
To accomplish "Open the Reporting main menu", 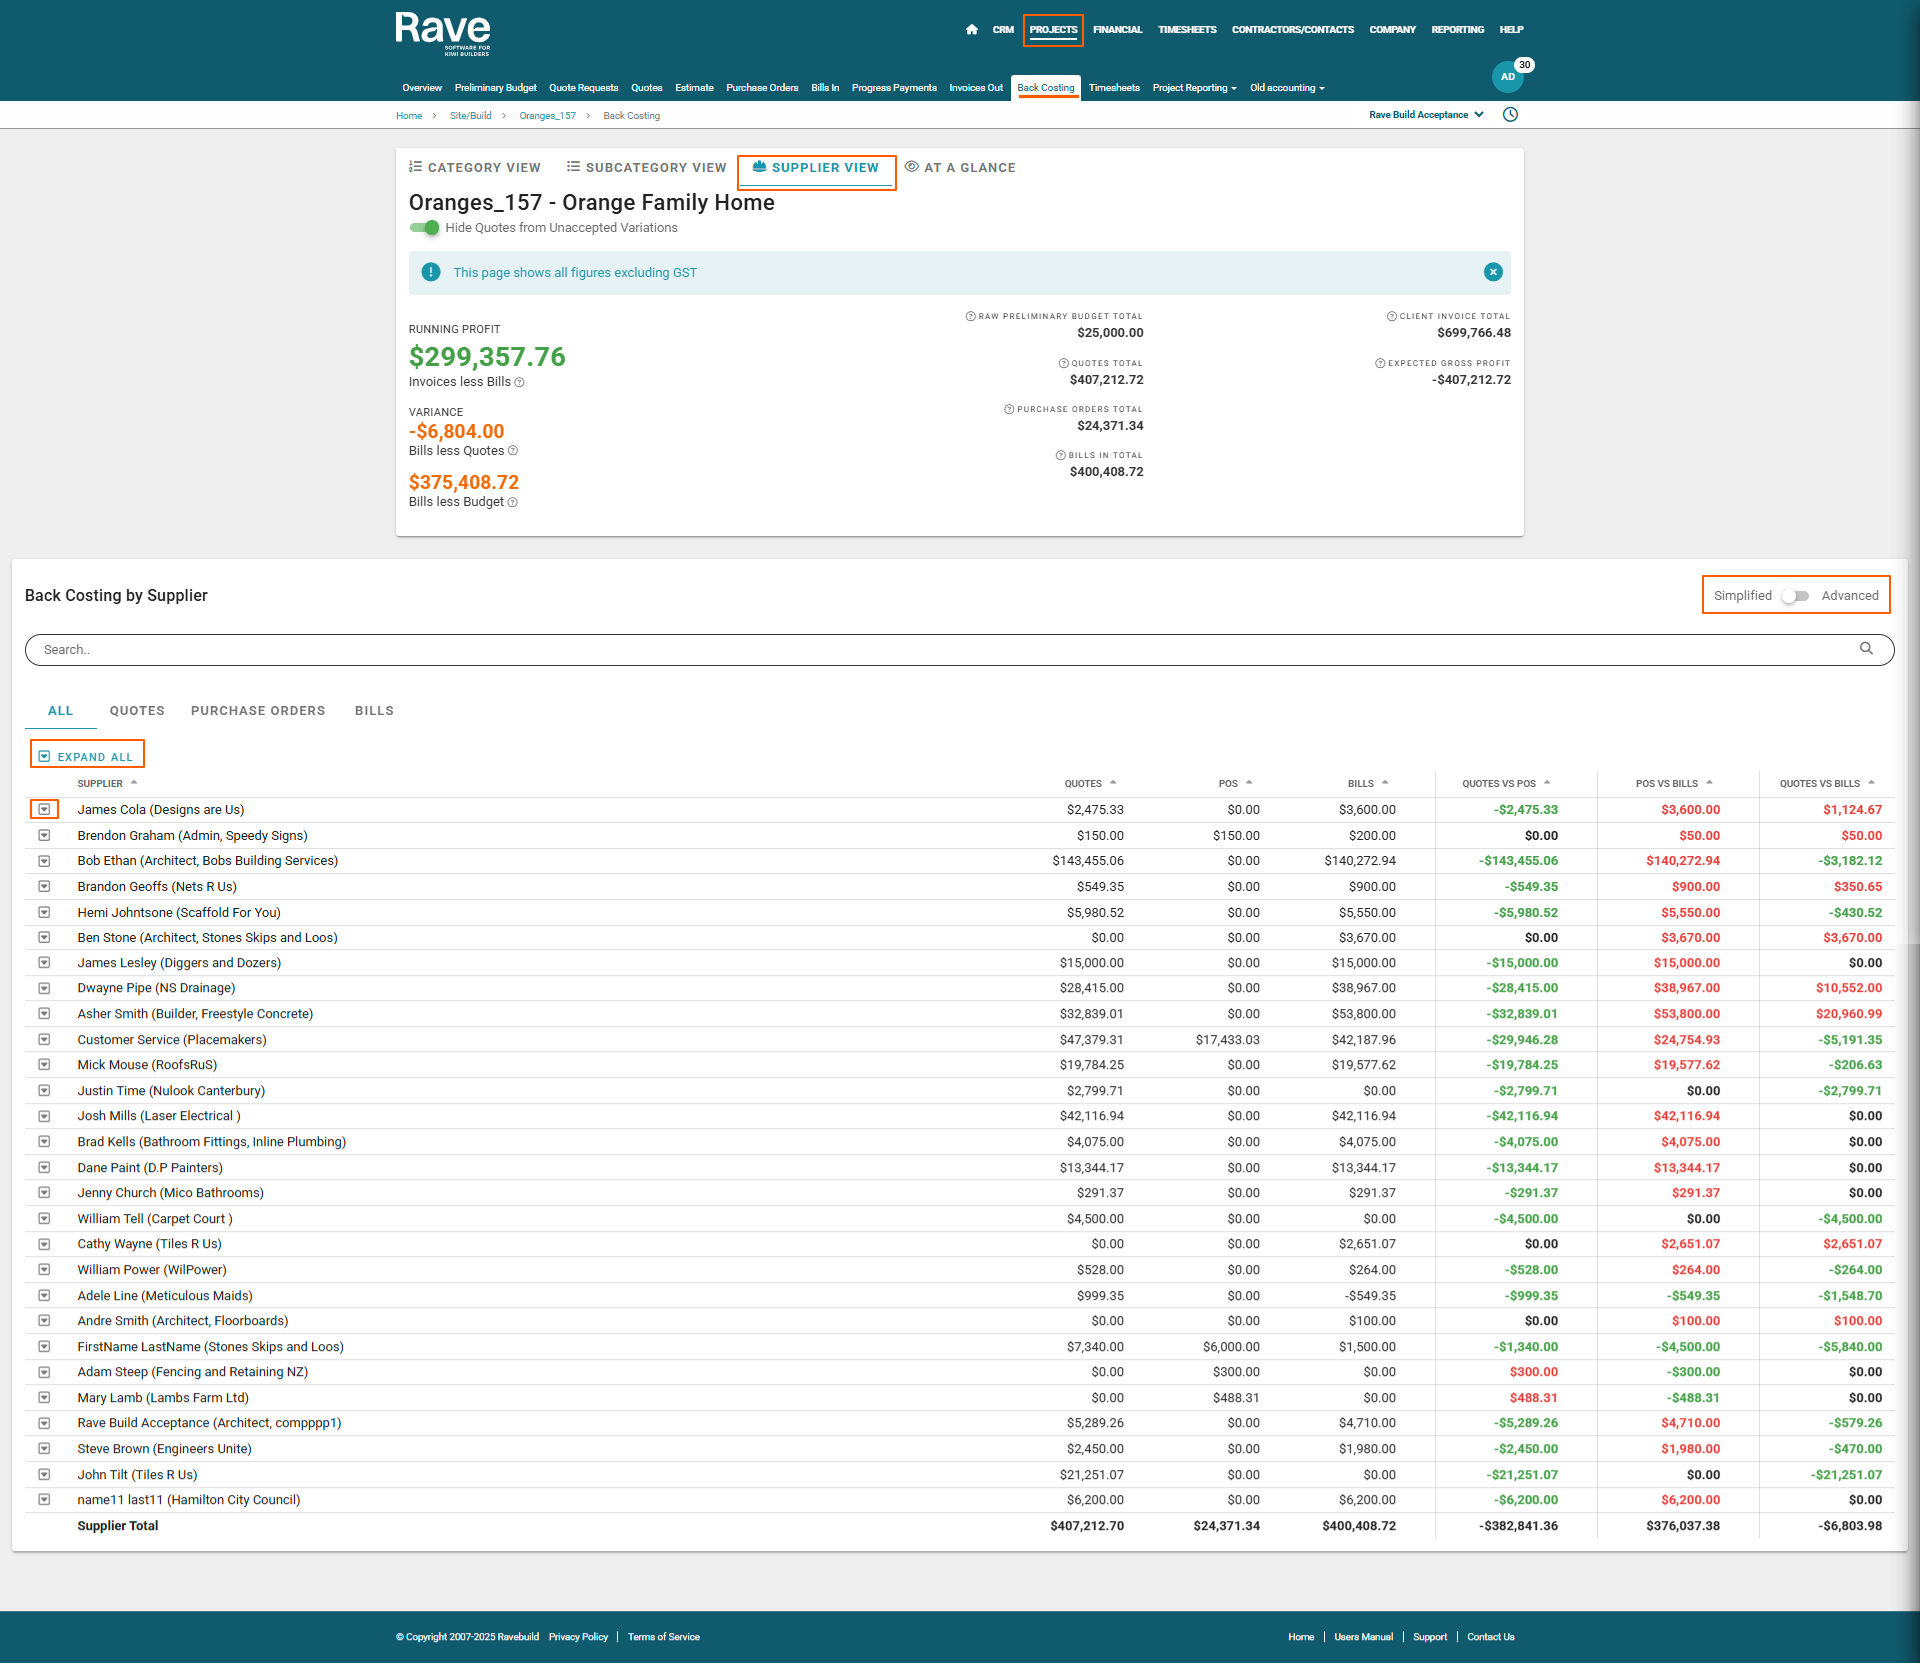I will point(1457,30).
